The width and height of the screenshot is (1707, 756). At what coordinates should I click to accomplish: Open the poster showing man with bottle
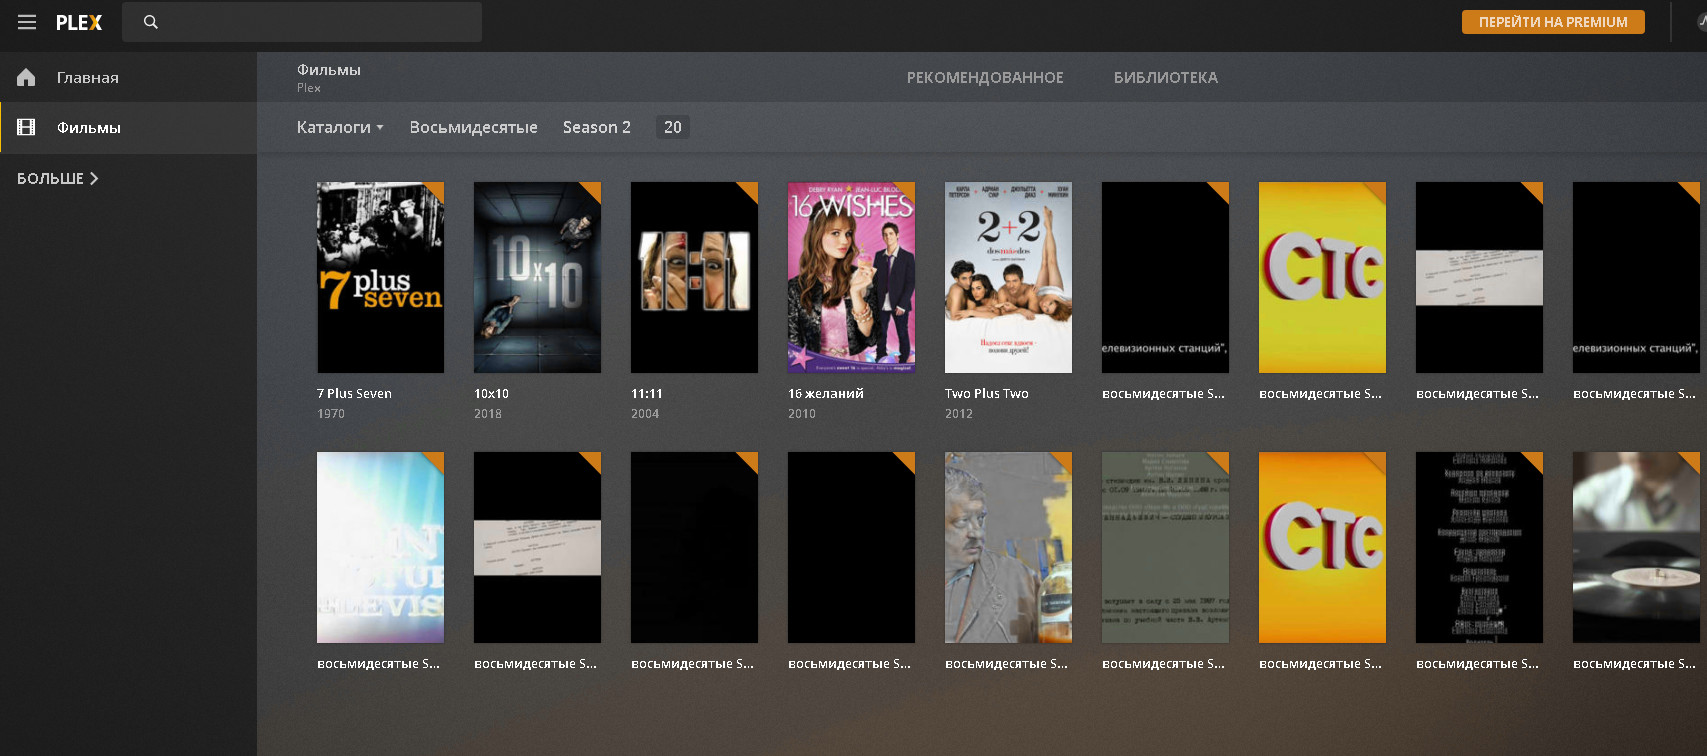(x=1008, y=547)
